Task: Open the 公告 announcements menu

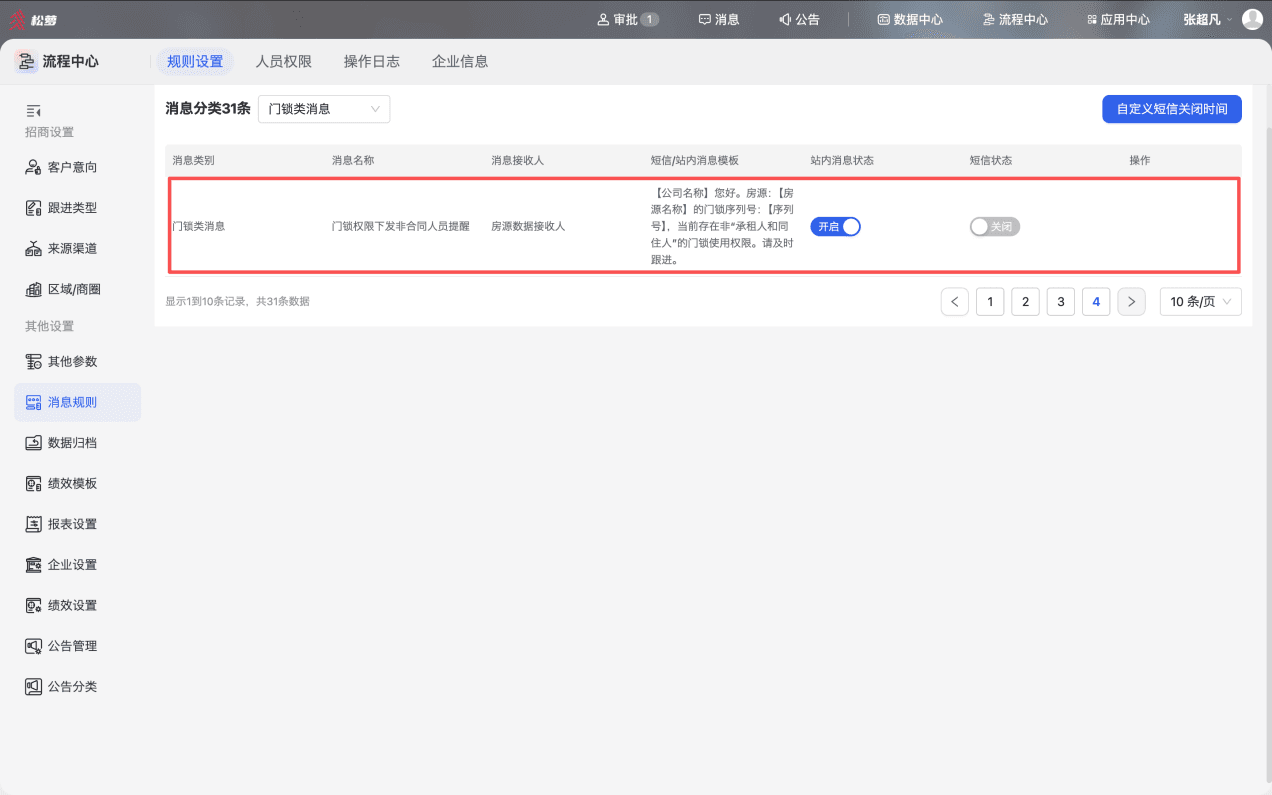Action: click(799, 19)
